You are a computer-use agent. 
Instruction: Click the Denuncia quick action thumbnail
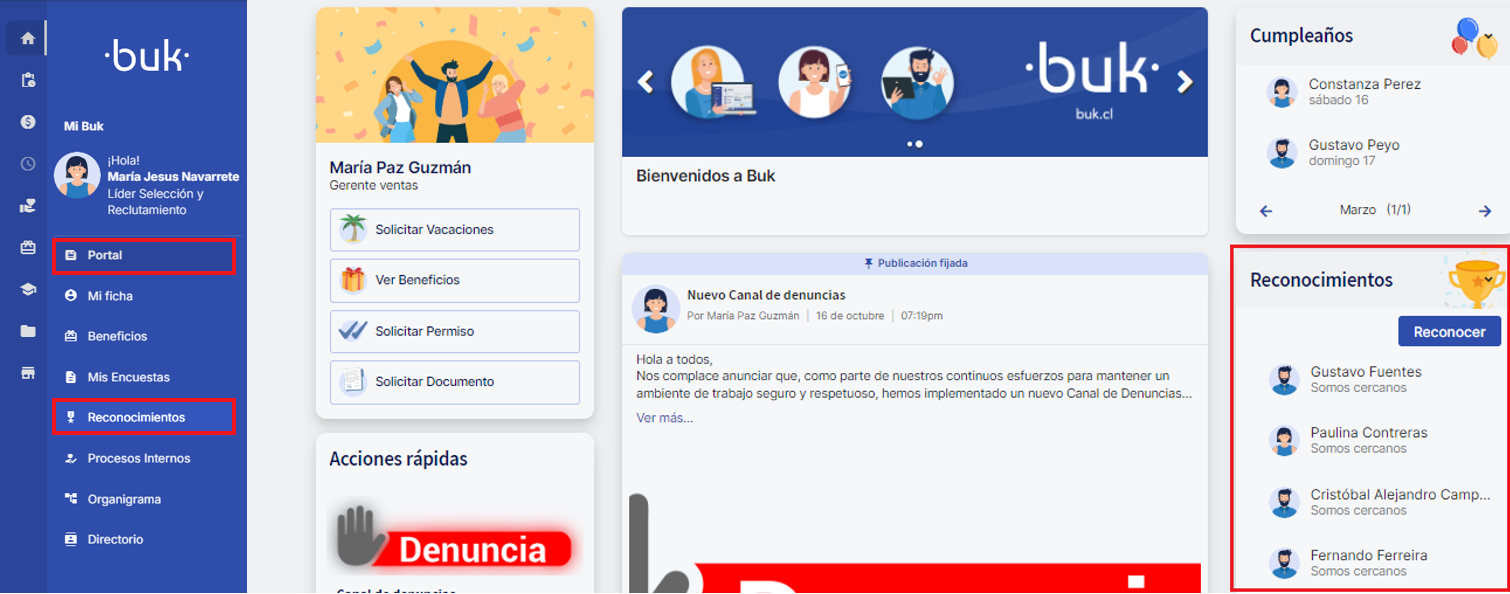click(455, 540)
